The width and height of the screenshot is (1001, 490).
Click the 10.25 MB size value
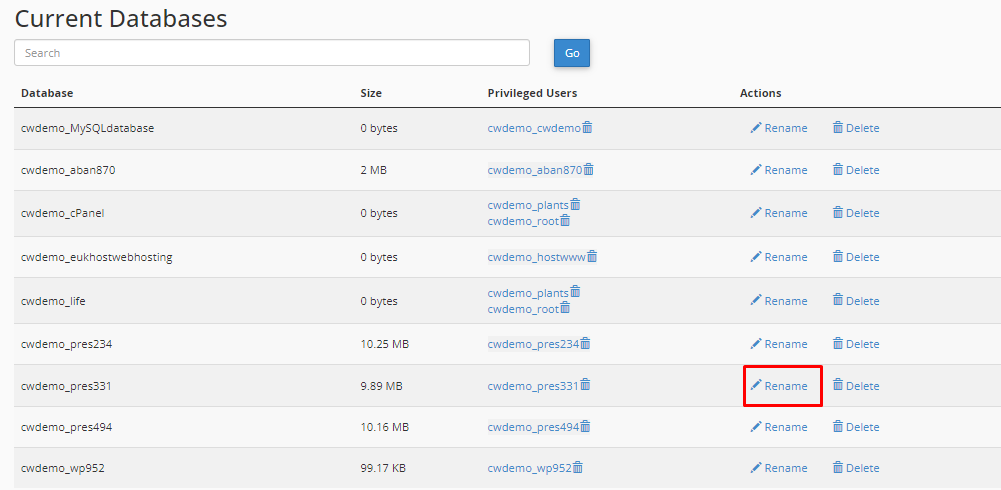click(x=384, y=345)
